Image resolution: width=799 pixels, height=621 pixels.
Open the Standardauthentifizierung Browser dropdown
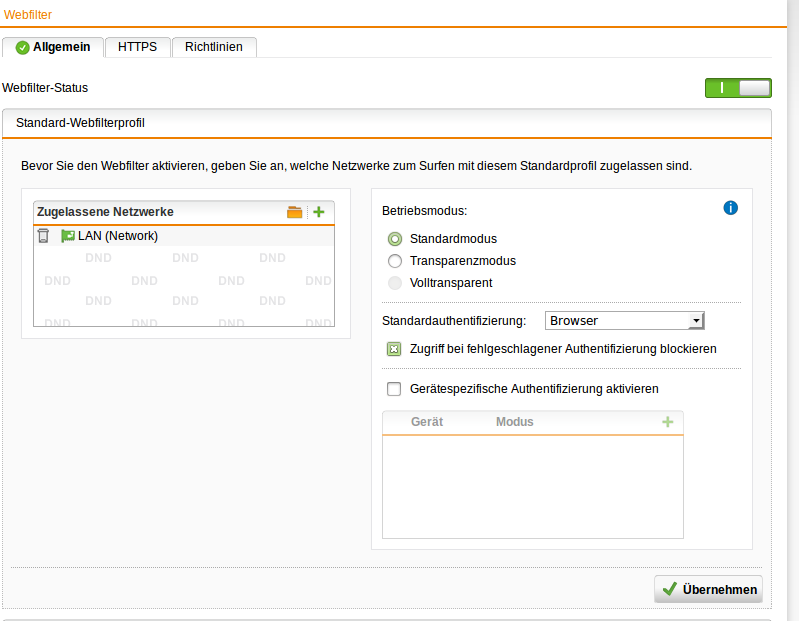pyautogui.click(x=625, y=321)
